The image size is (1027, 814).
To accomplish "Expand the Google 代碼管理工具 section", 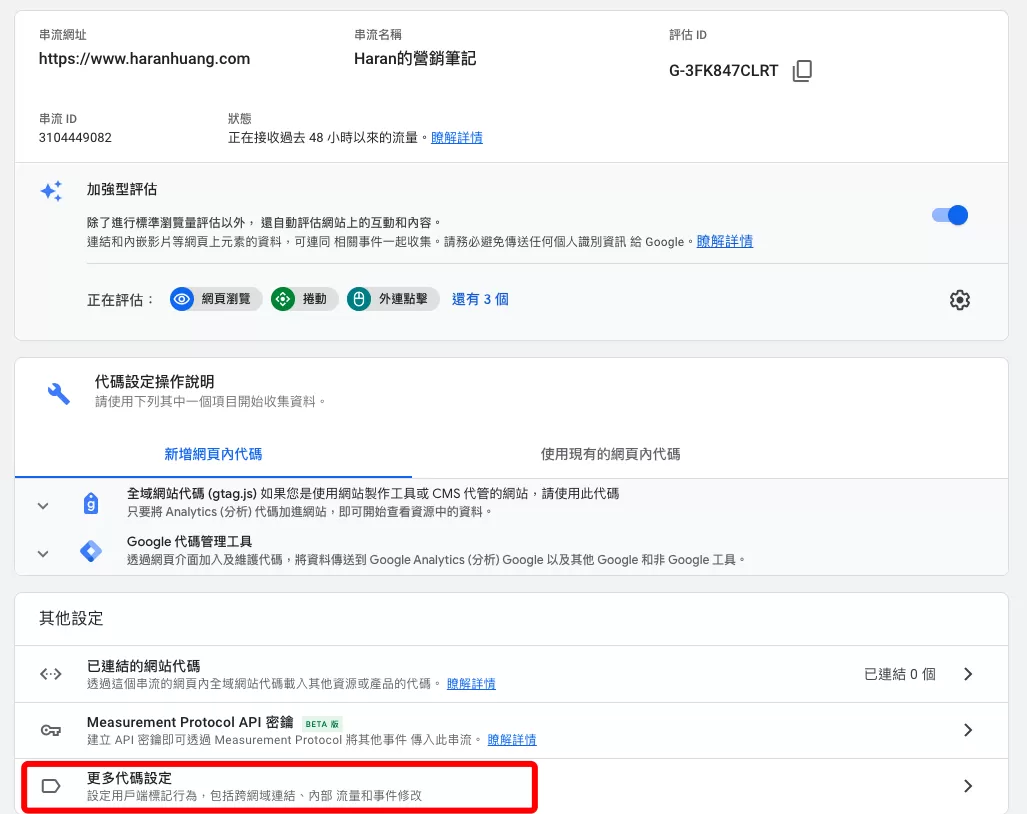I will [43, 553].
